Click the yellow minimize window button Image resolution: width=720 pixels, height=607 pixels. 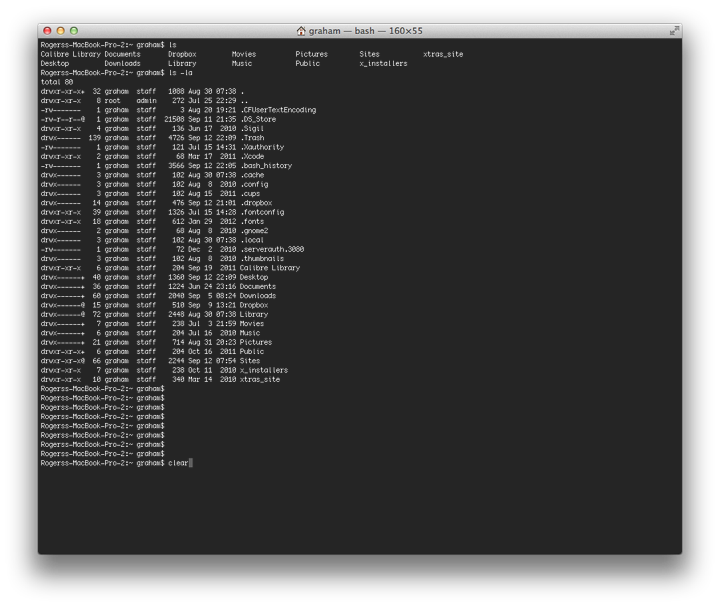(60, 31)
